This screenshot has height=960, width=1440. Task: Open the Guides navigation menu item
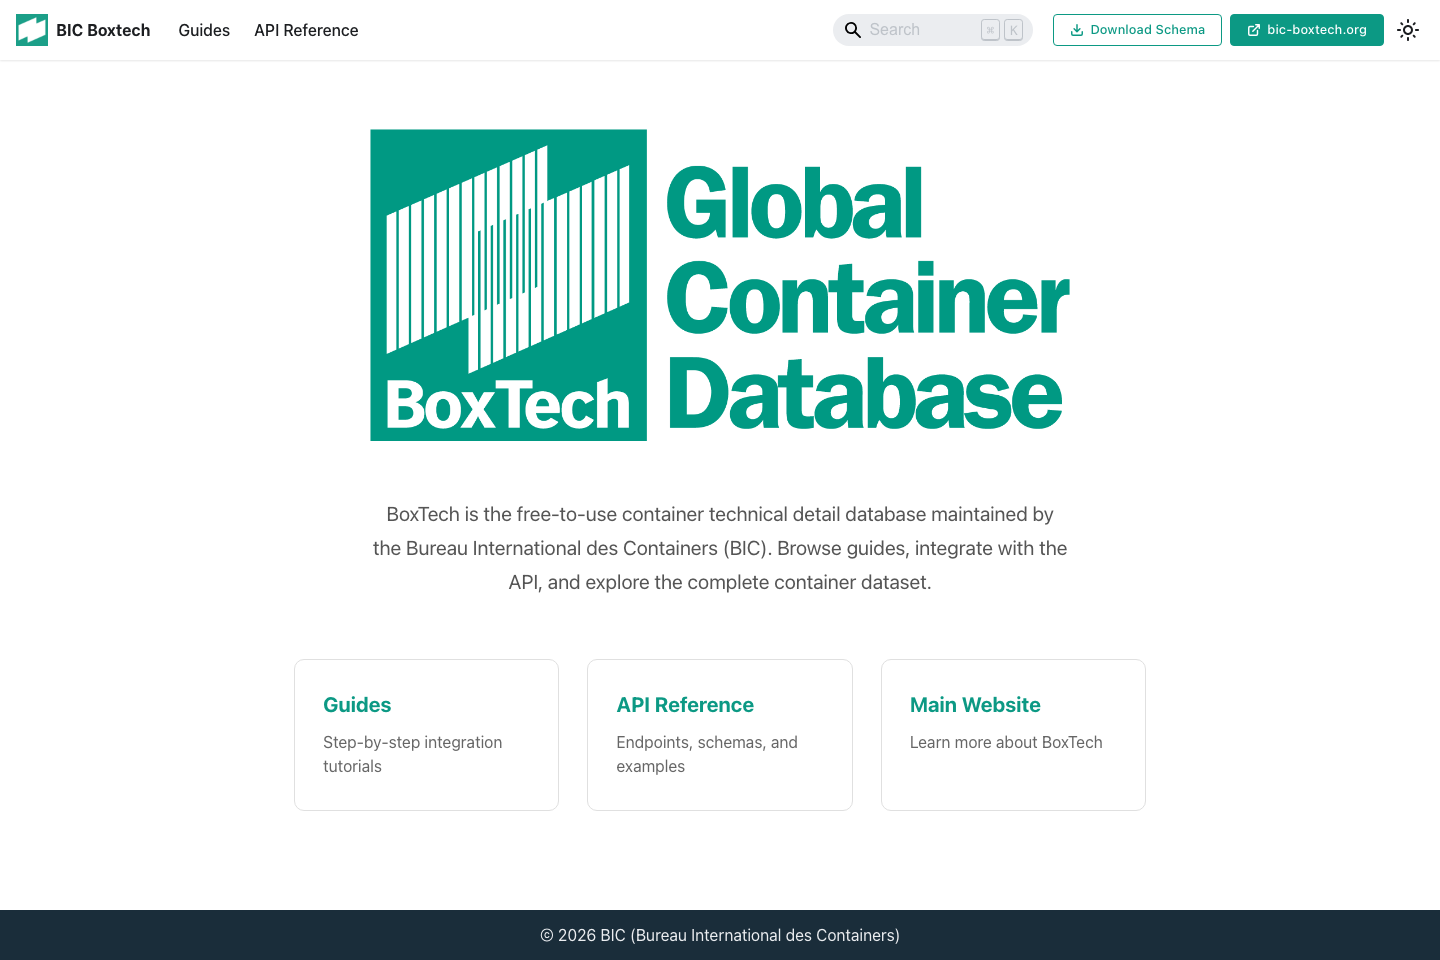204,30
